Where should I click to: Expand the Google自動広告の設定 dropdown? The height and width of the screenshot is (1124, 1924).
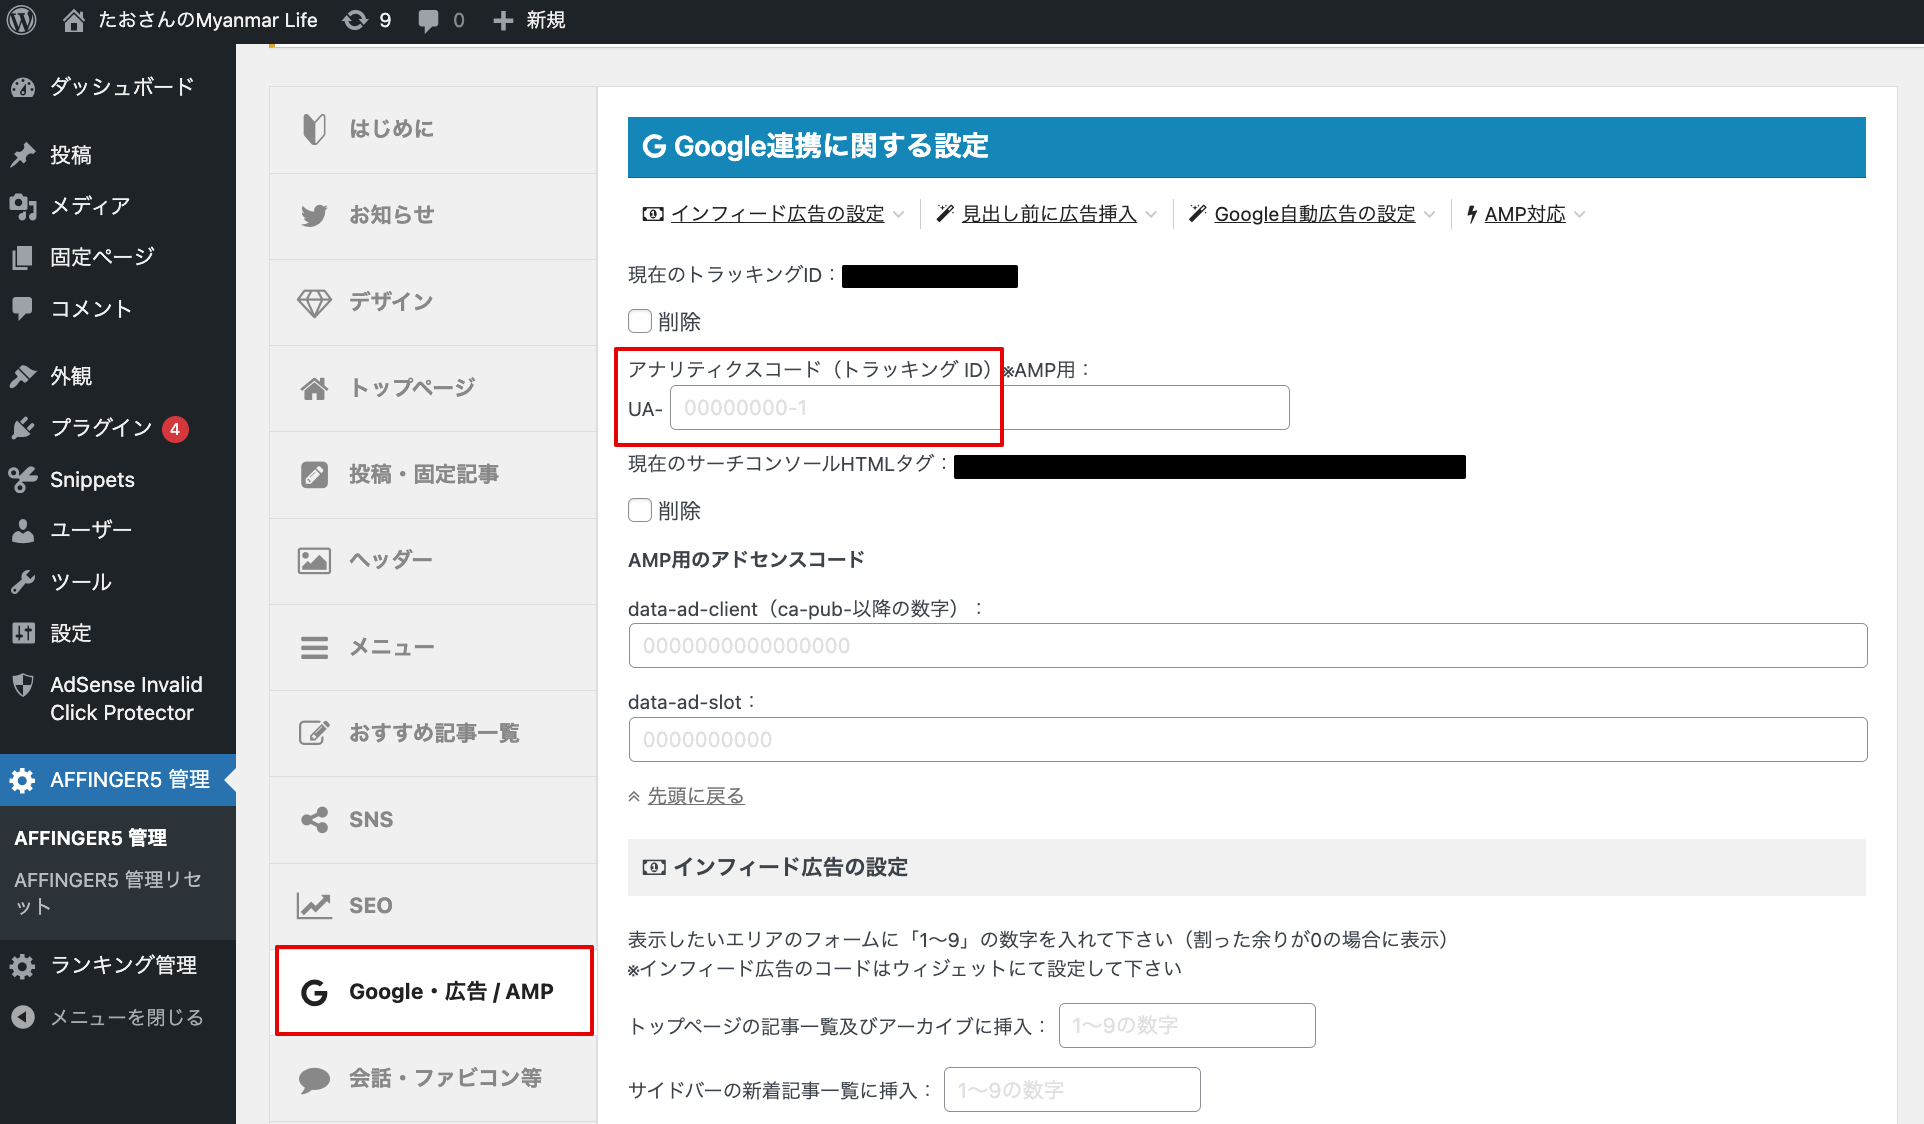1315,213
